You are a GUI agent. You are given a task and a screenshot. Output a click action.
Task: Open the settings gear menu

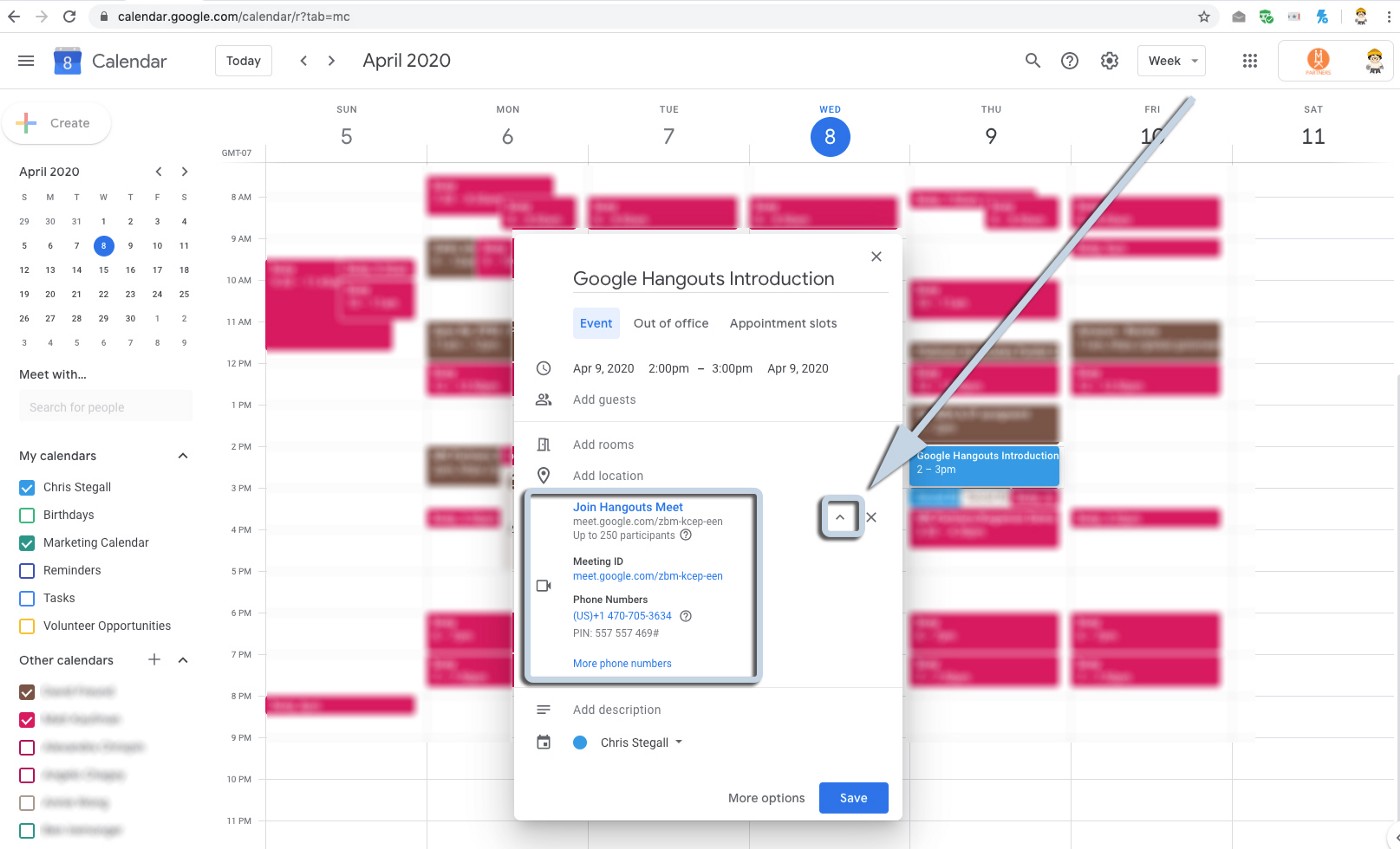[1109, 61]
